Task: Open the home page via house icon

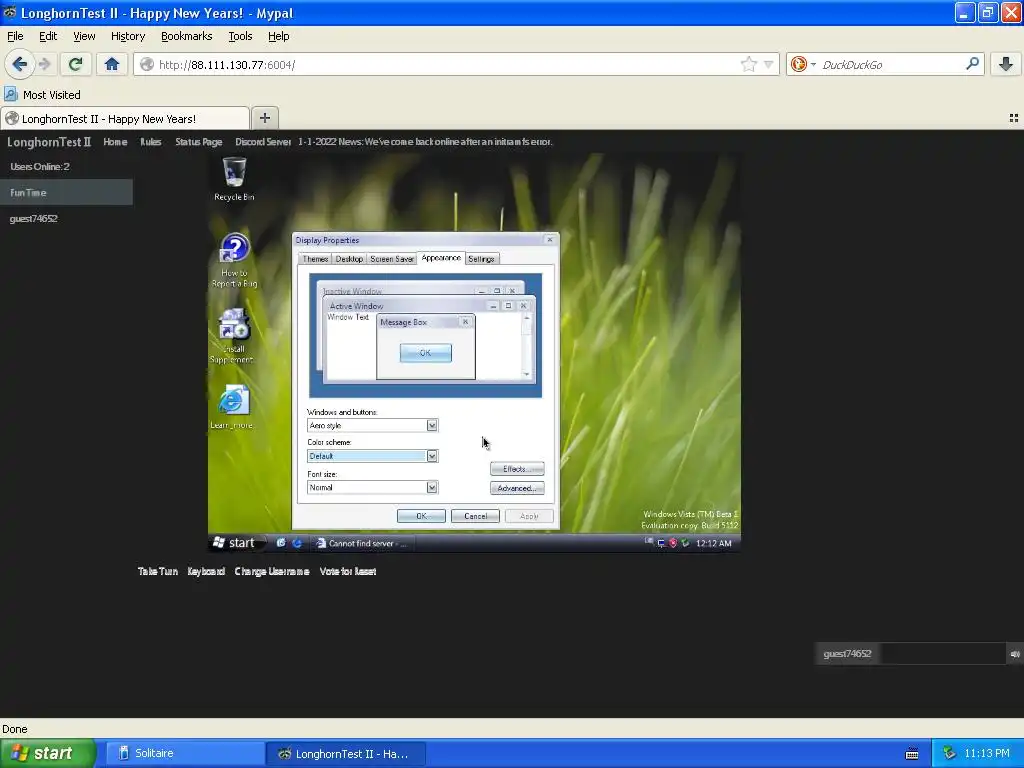Action: (x=112, y=64)
